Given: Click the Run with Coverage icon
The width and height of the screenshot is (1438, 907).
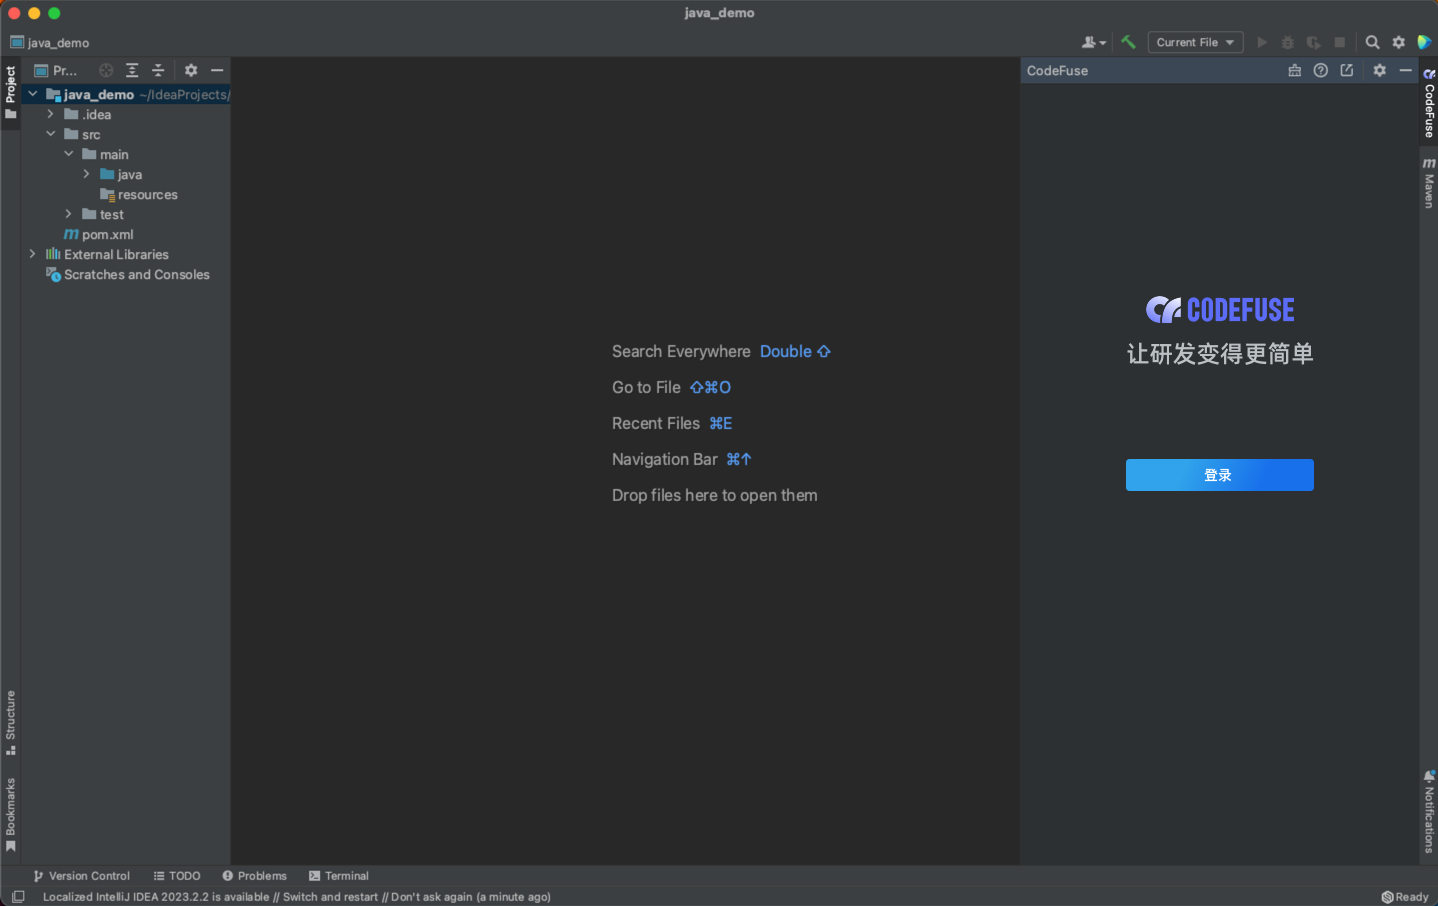Looking at the screenshot, I should pyautogui.click(x=1314, y=42).
